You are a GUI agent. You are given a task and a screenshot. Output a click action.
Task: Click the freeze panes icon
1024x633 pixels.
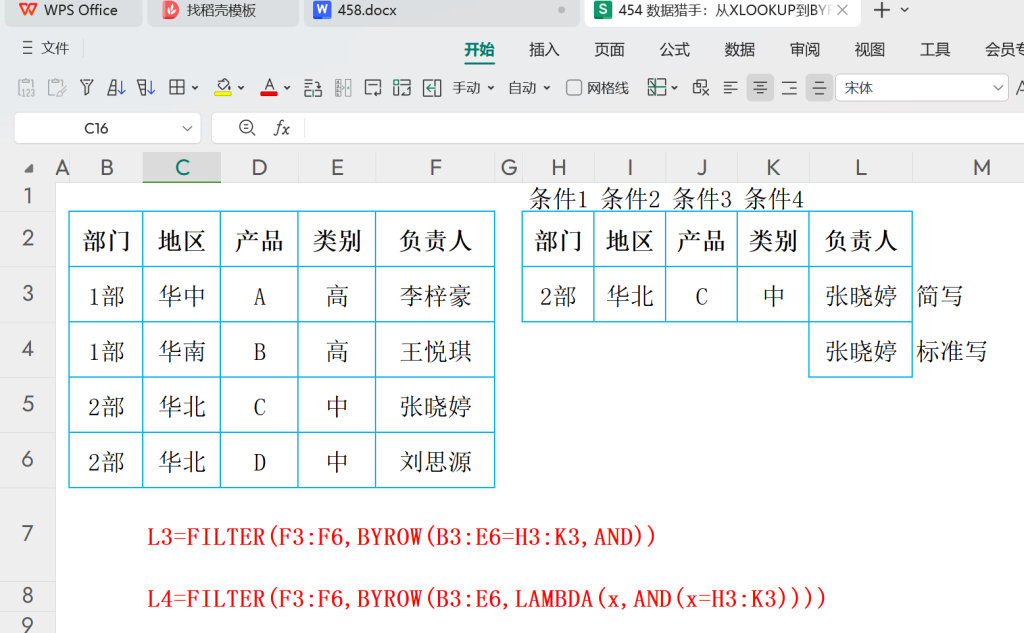[656, 88]
